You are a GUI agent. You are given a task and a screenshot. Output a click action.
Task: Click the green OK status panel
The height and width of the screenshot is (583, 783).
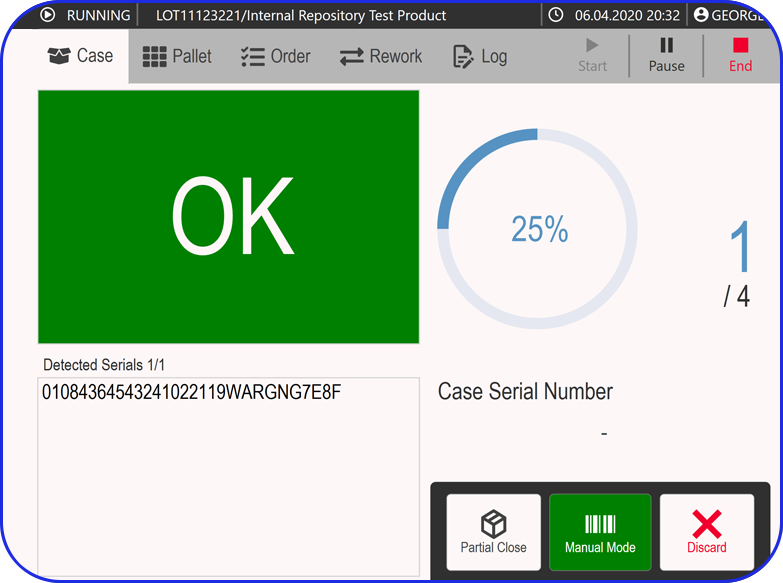(x=229, y=217)
